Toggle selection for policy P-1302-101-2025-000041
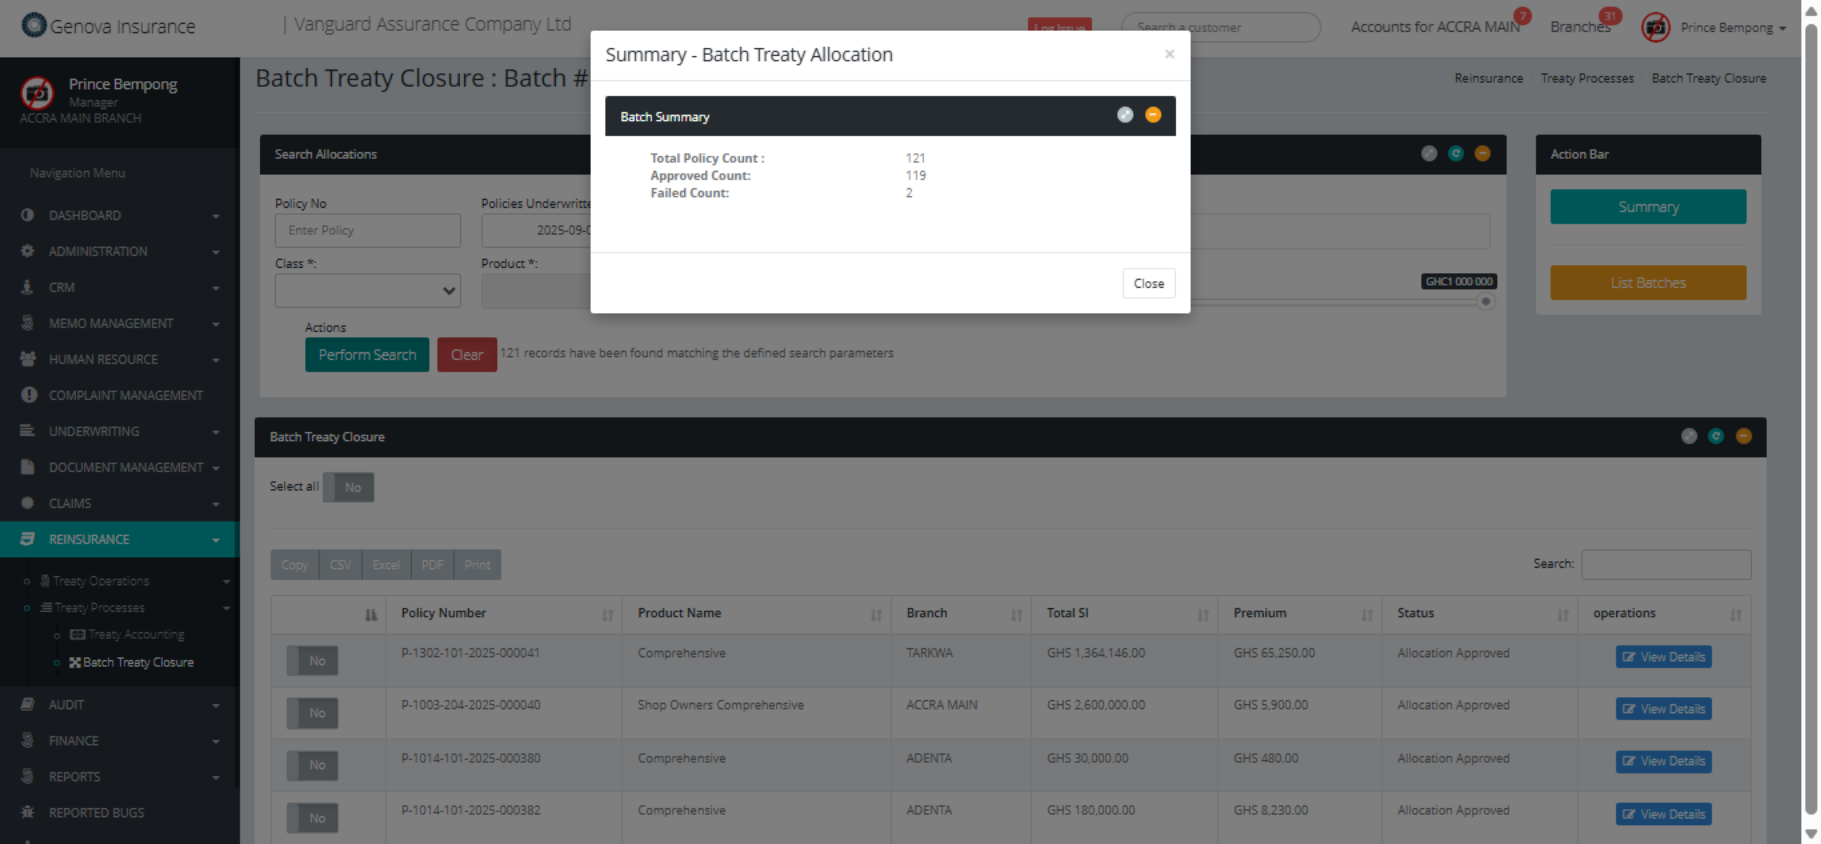 [x=313, y=661]
